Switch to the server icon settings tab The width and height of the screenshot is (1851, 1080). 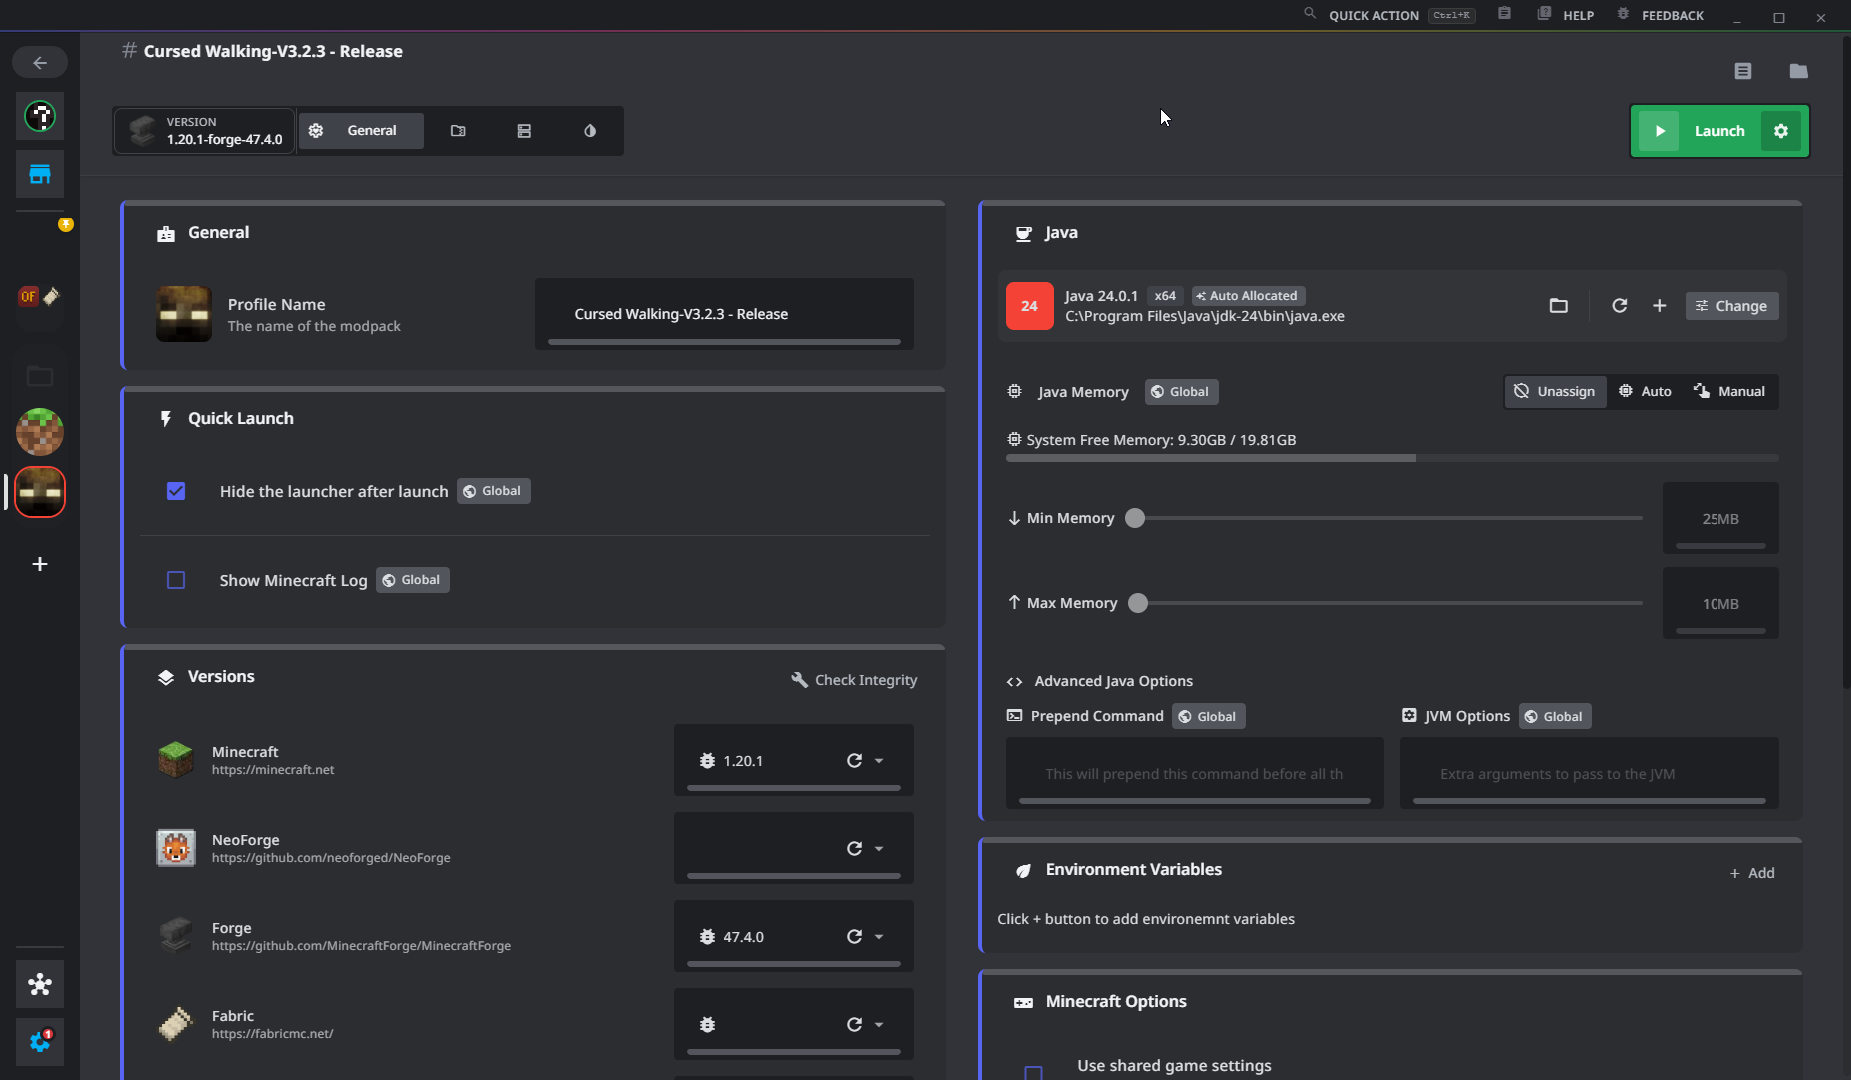[x=524, y=131]
